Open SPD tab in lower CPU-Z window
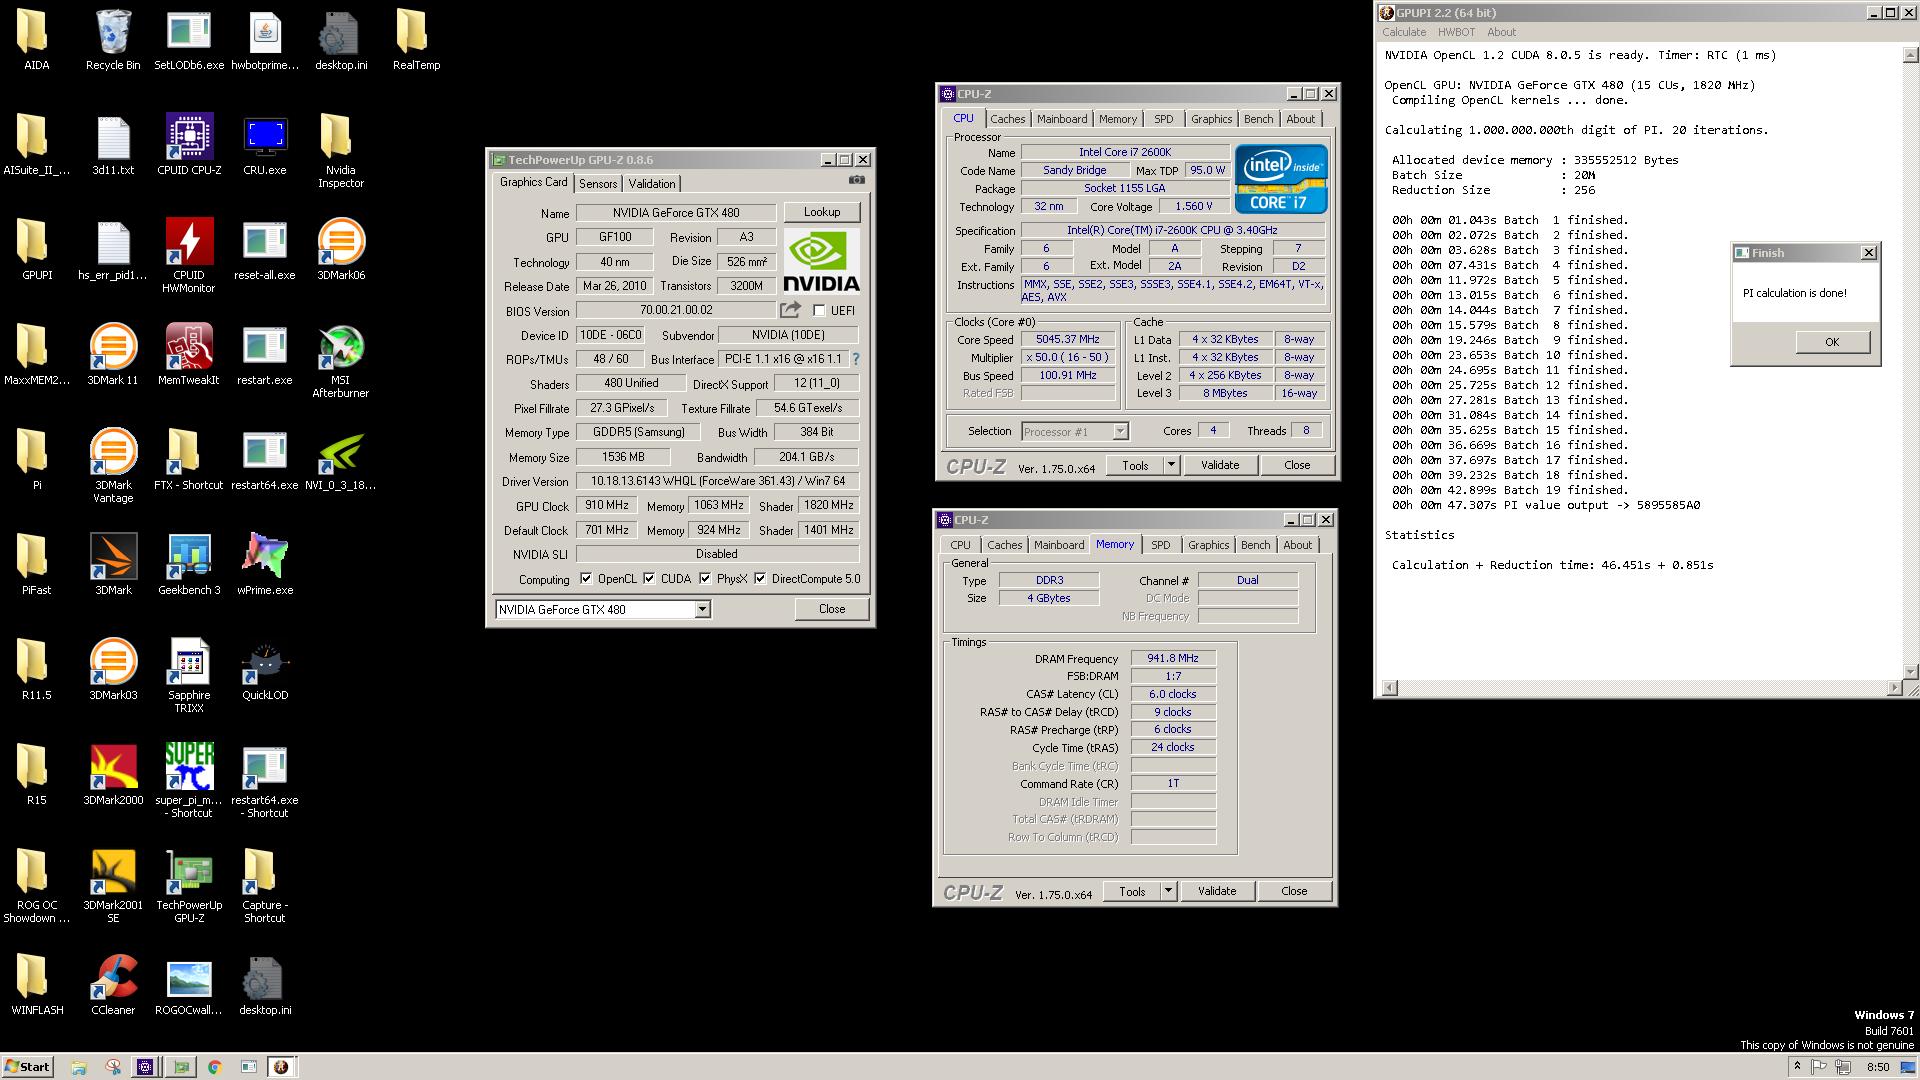This screenshot has height=1080, width=1920. [x=1161, y=545]
